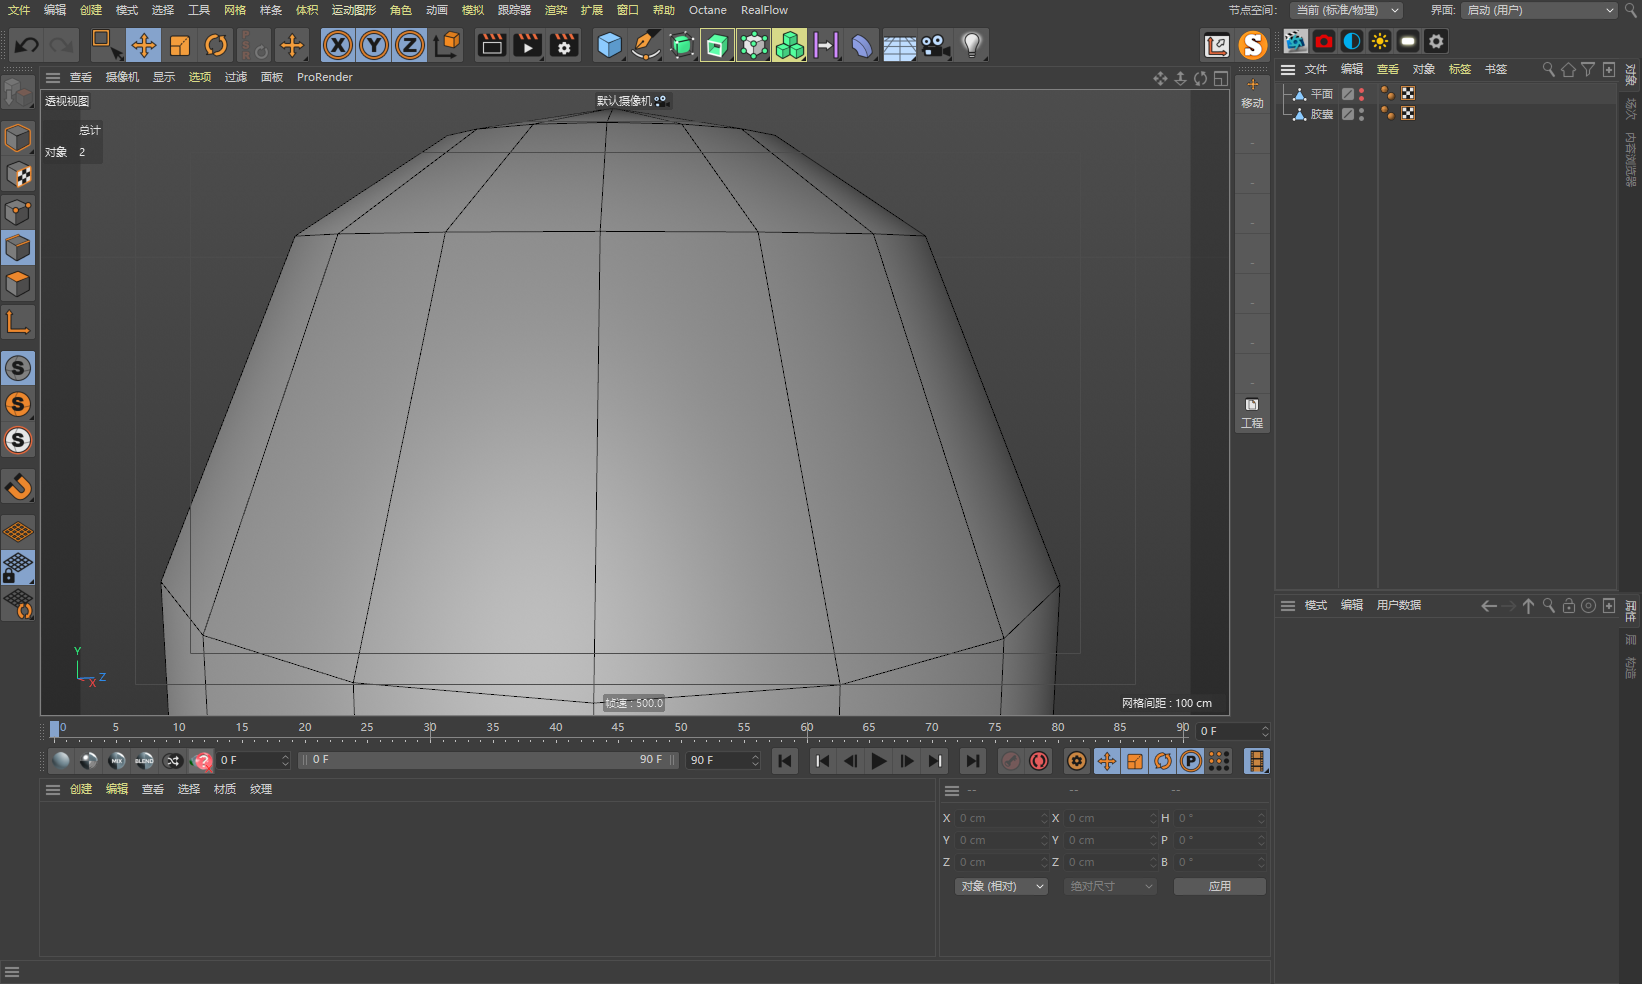Click the camera object icon
The width and height of the screenshot is (1642, 984).
pyautogui.click(x=935, y=45)
